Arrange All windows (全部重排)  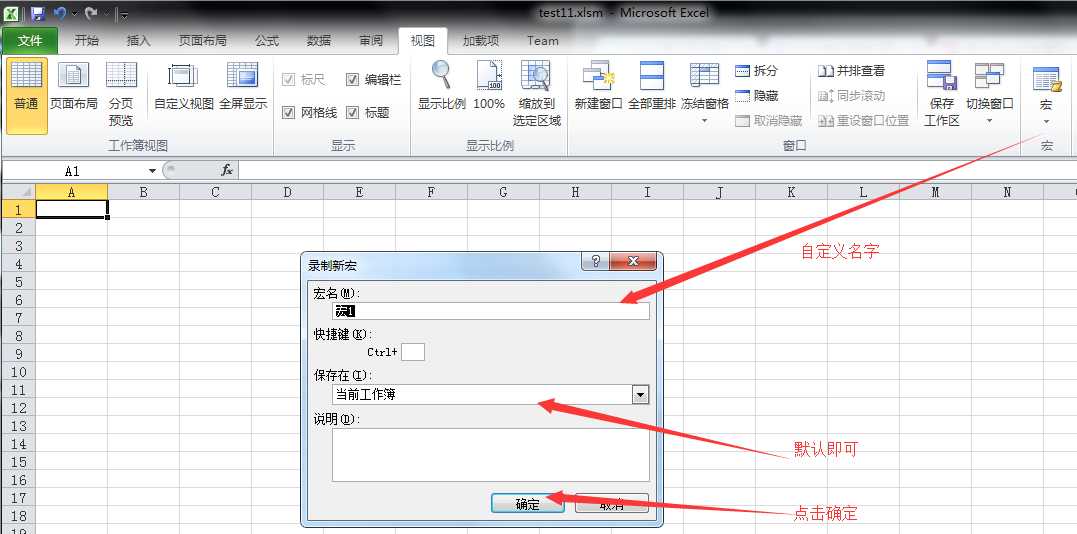pyautogui.click(x=651, y=87)
